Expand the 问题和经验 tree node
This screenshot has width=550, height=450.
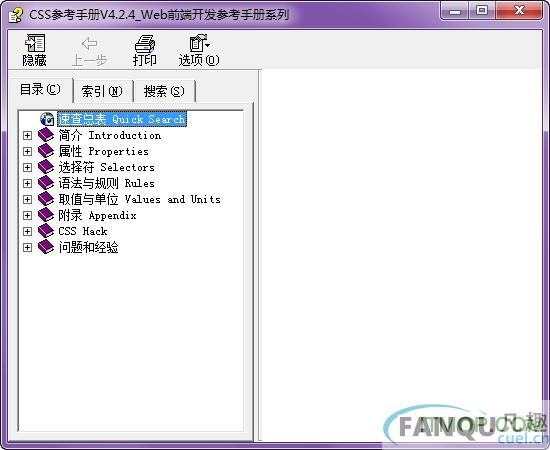click(x=27, y=247)
